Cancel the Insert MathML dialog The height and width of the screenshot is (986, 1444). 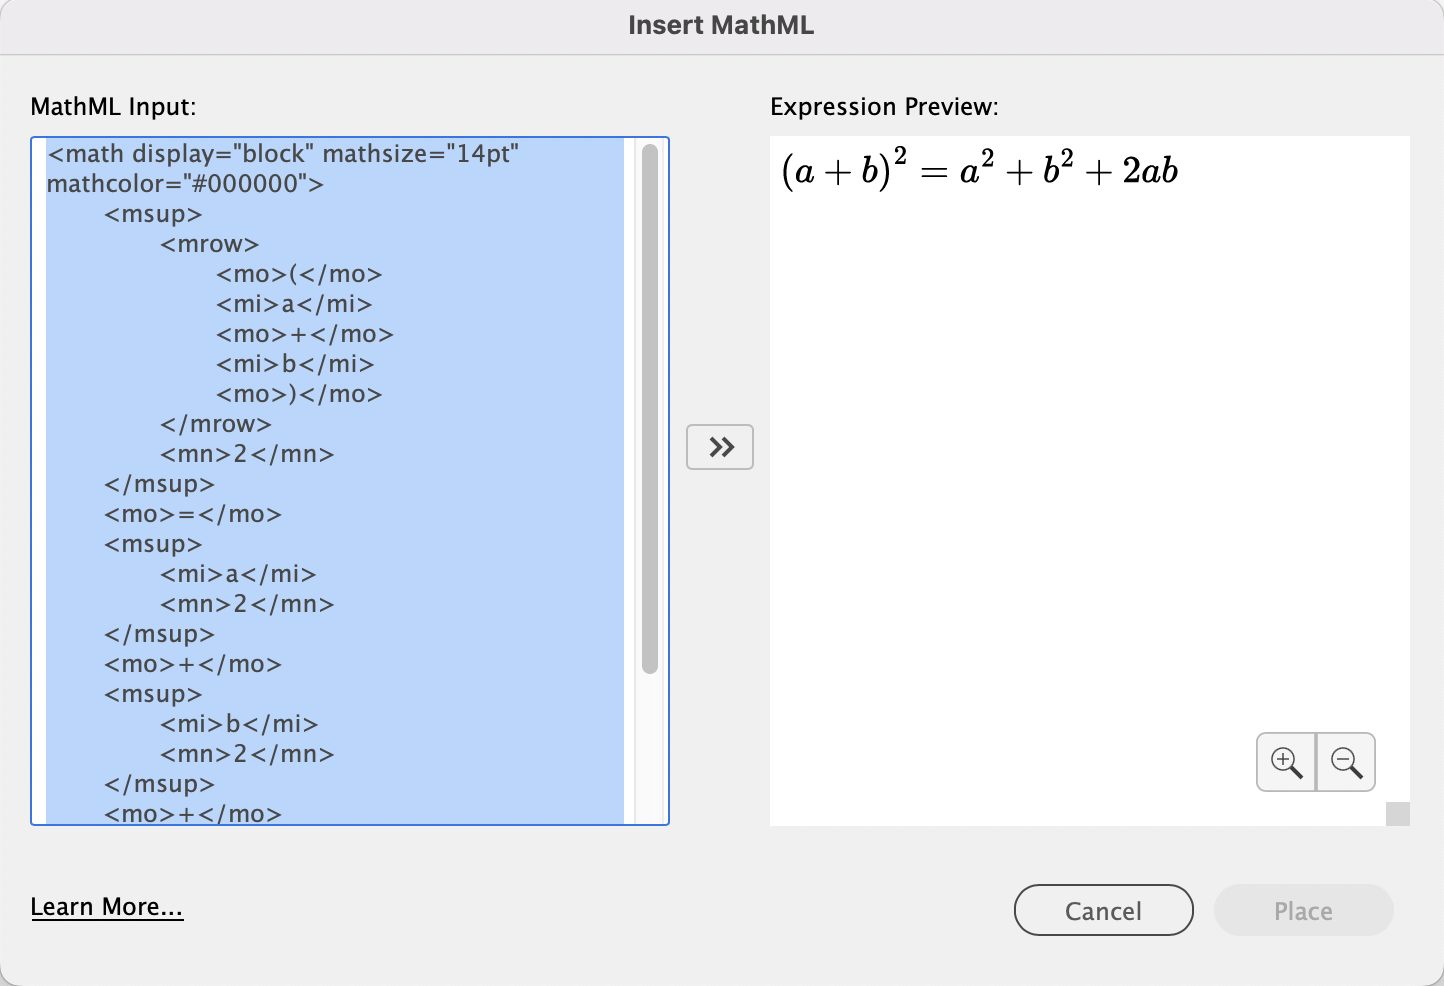click(x=1103, y=910)
